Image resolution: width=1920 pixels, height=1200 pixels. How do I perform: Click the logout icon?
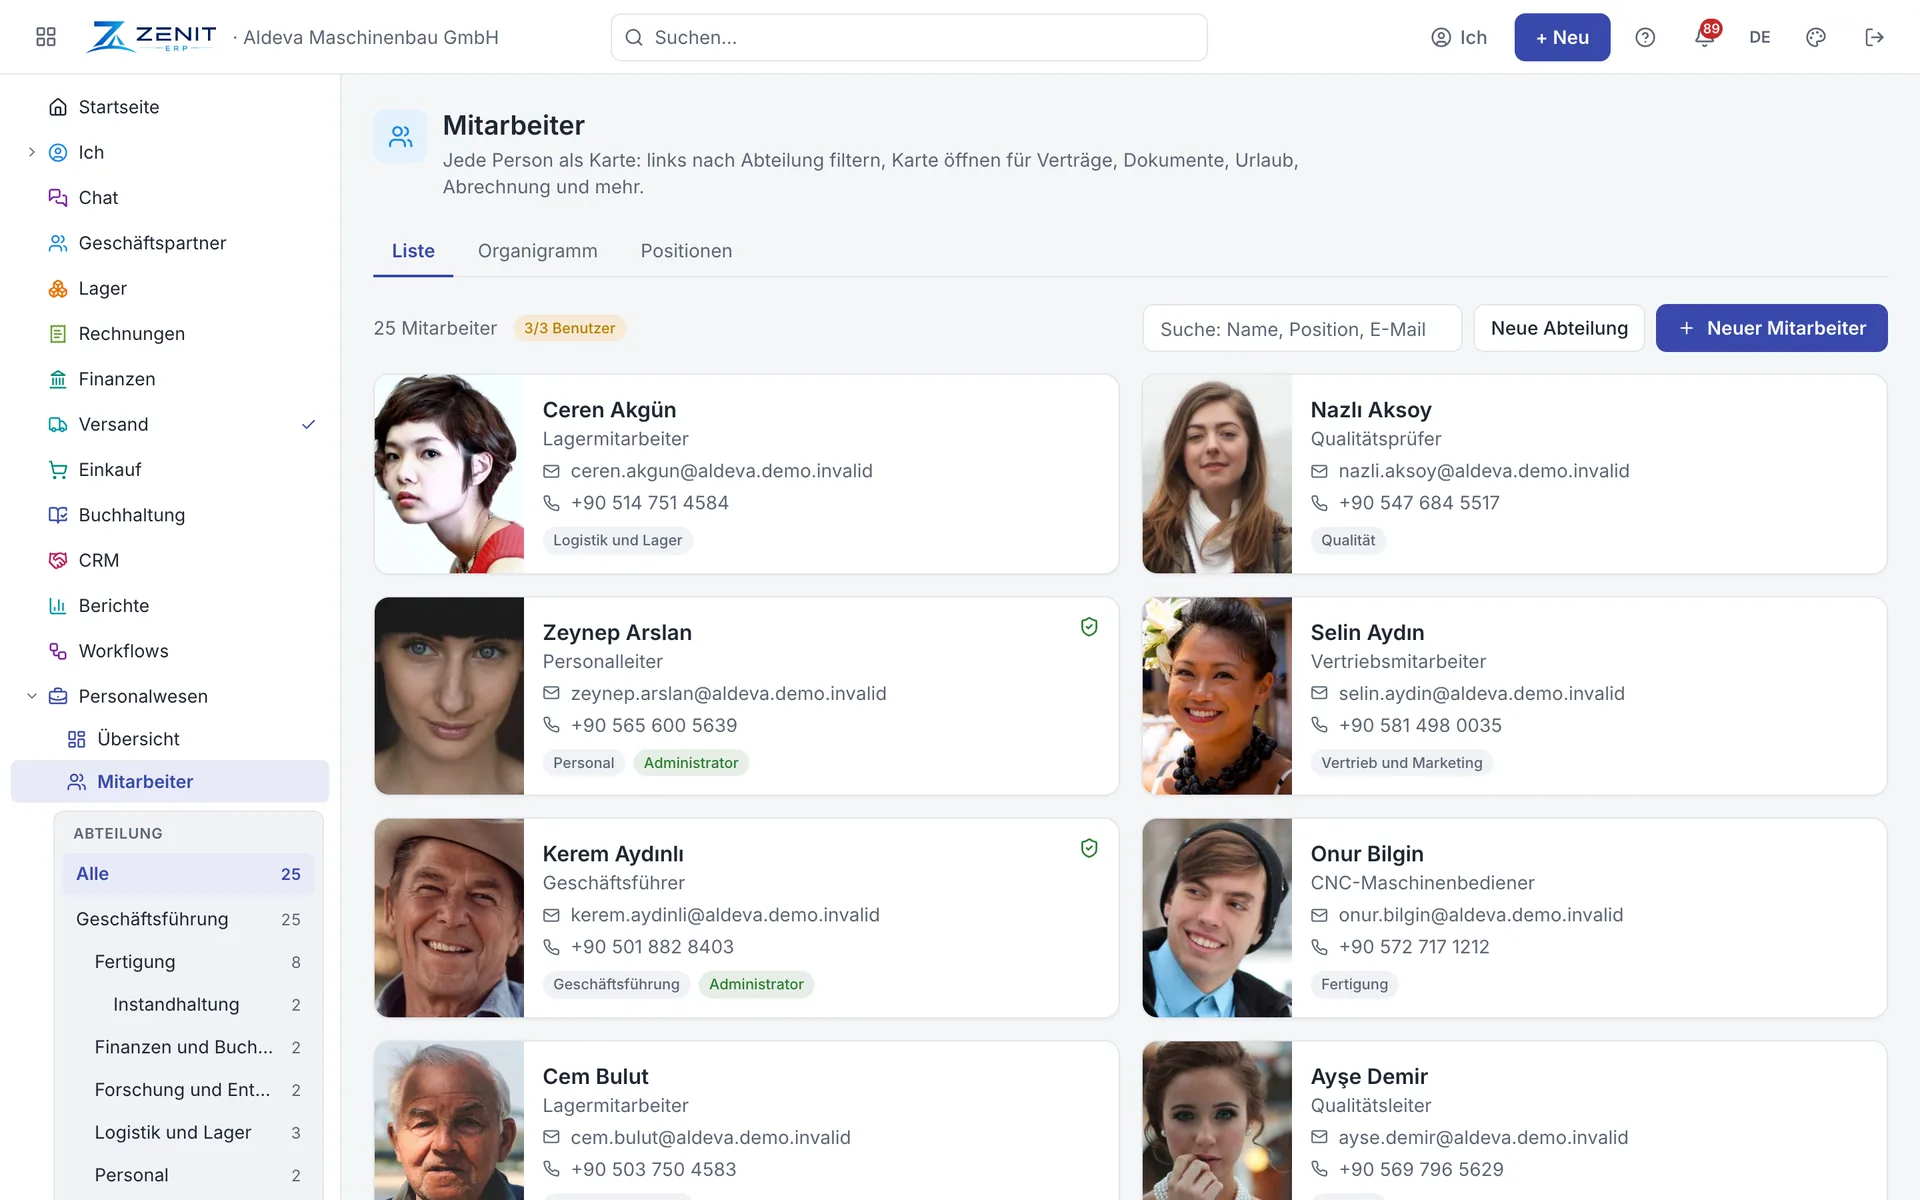click(x=1875, y=37)
